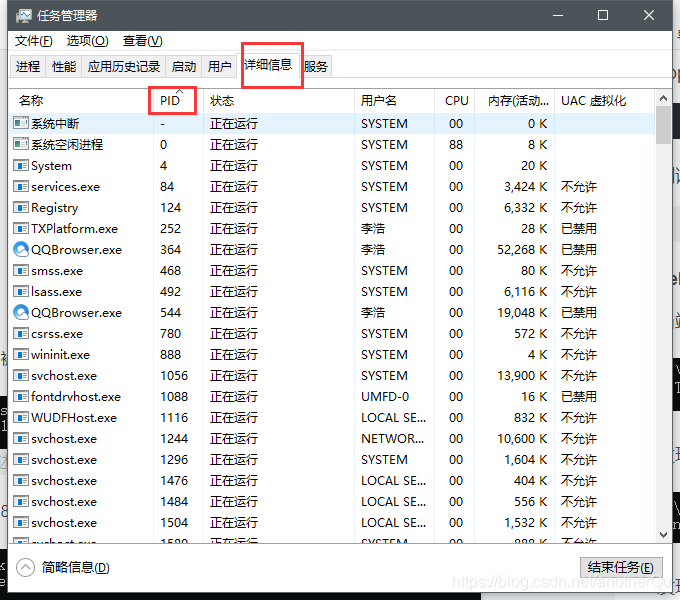Viewport: 680px width, 600px height.
Task: Minimize the Task Manager window
Action: tap(558, 15)
